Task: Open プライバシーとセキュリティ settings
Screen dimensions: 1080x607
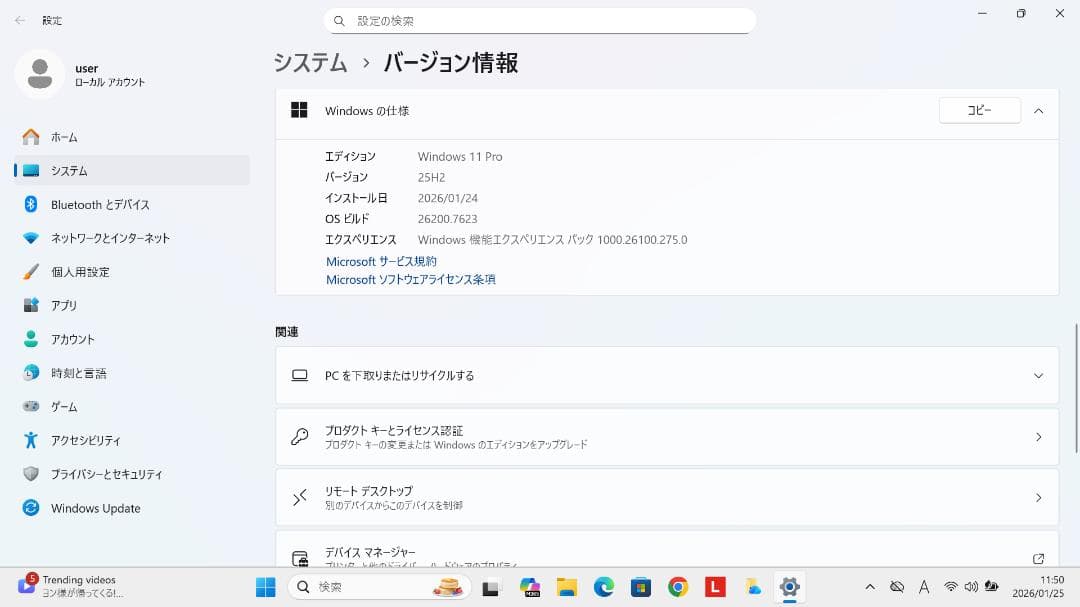Action: click(111, 474)
